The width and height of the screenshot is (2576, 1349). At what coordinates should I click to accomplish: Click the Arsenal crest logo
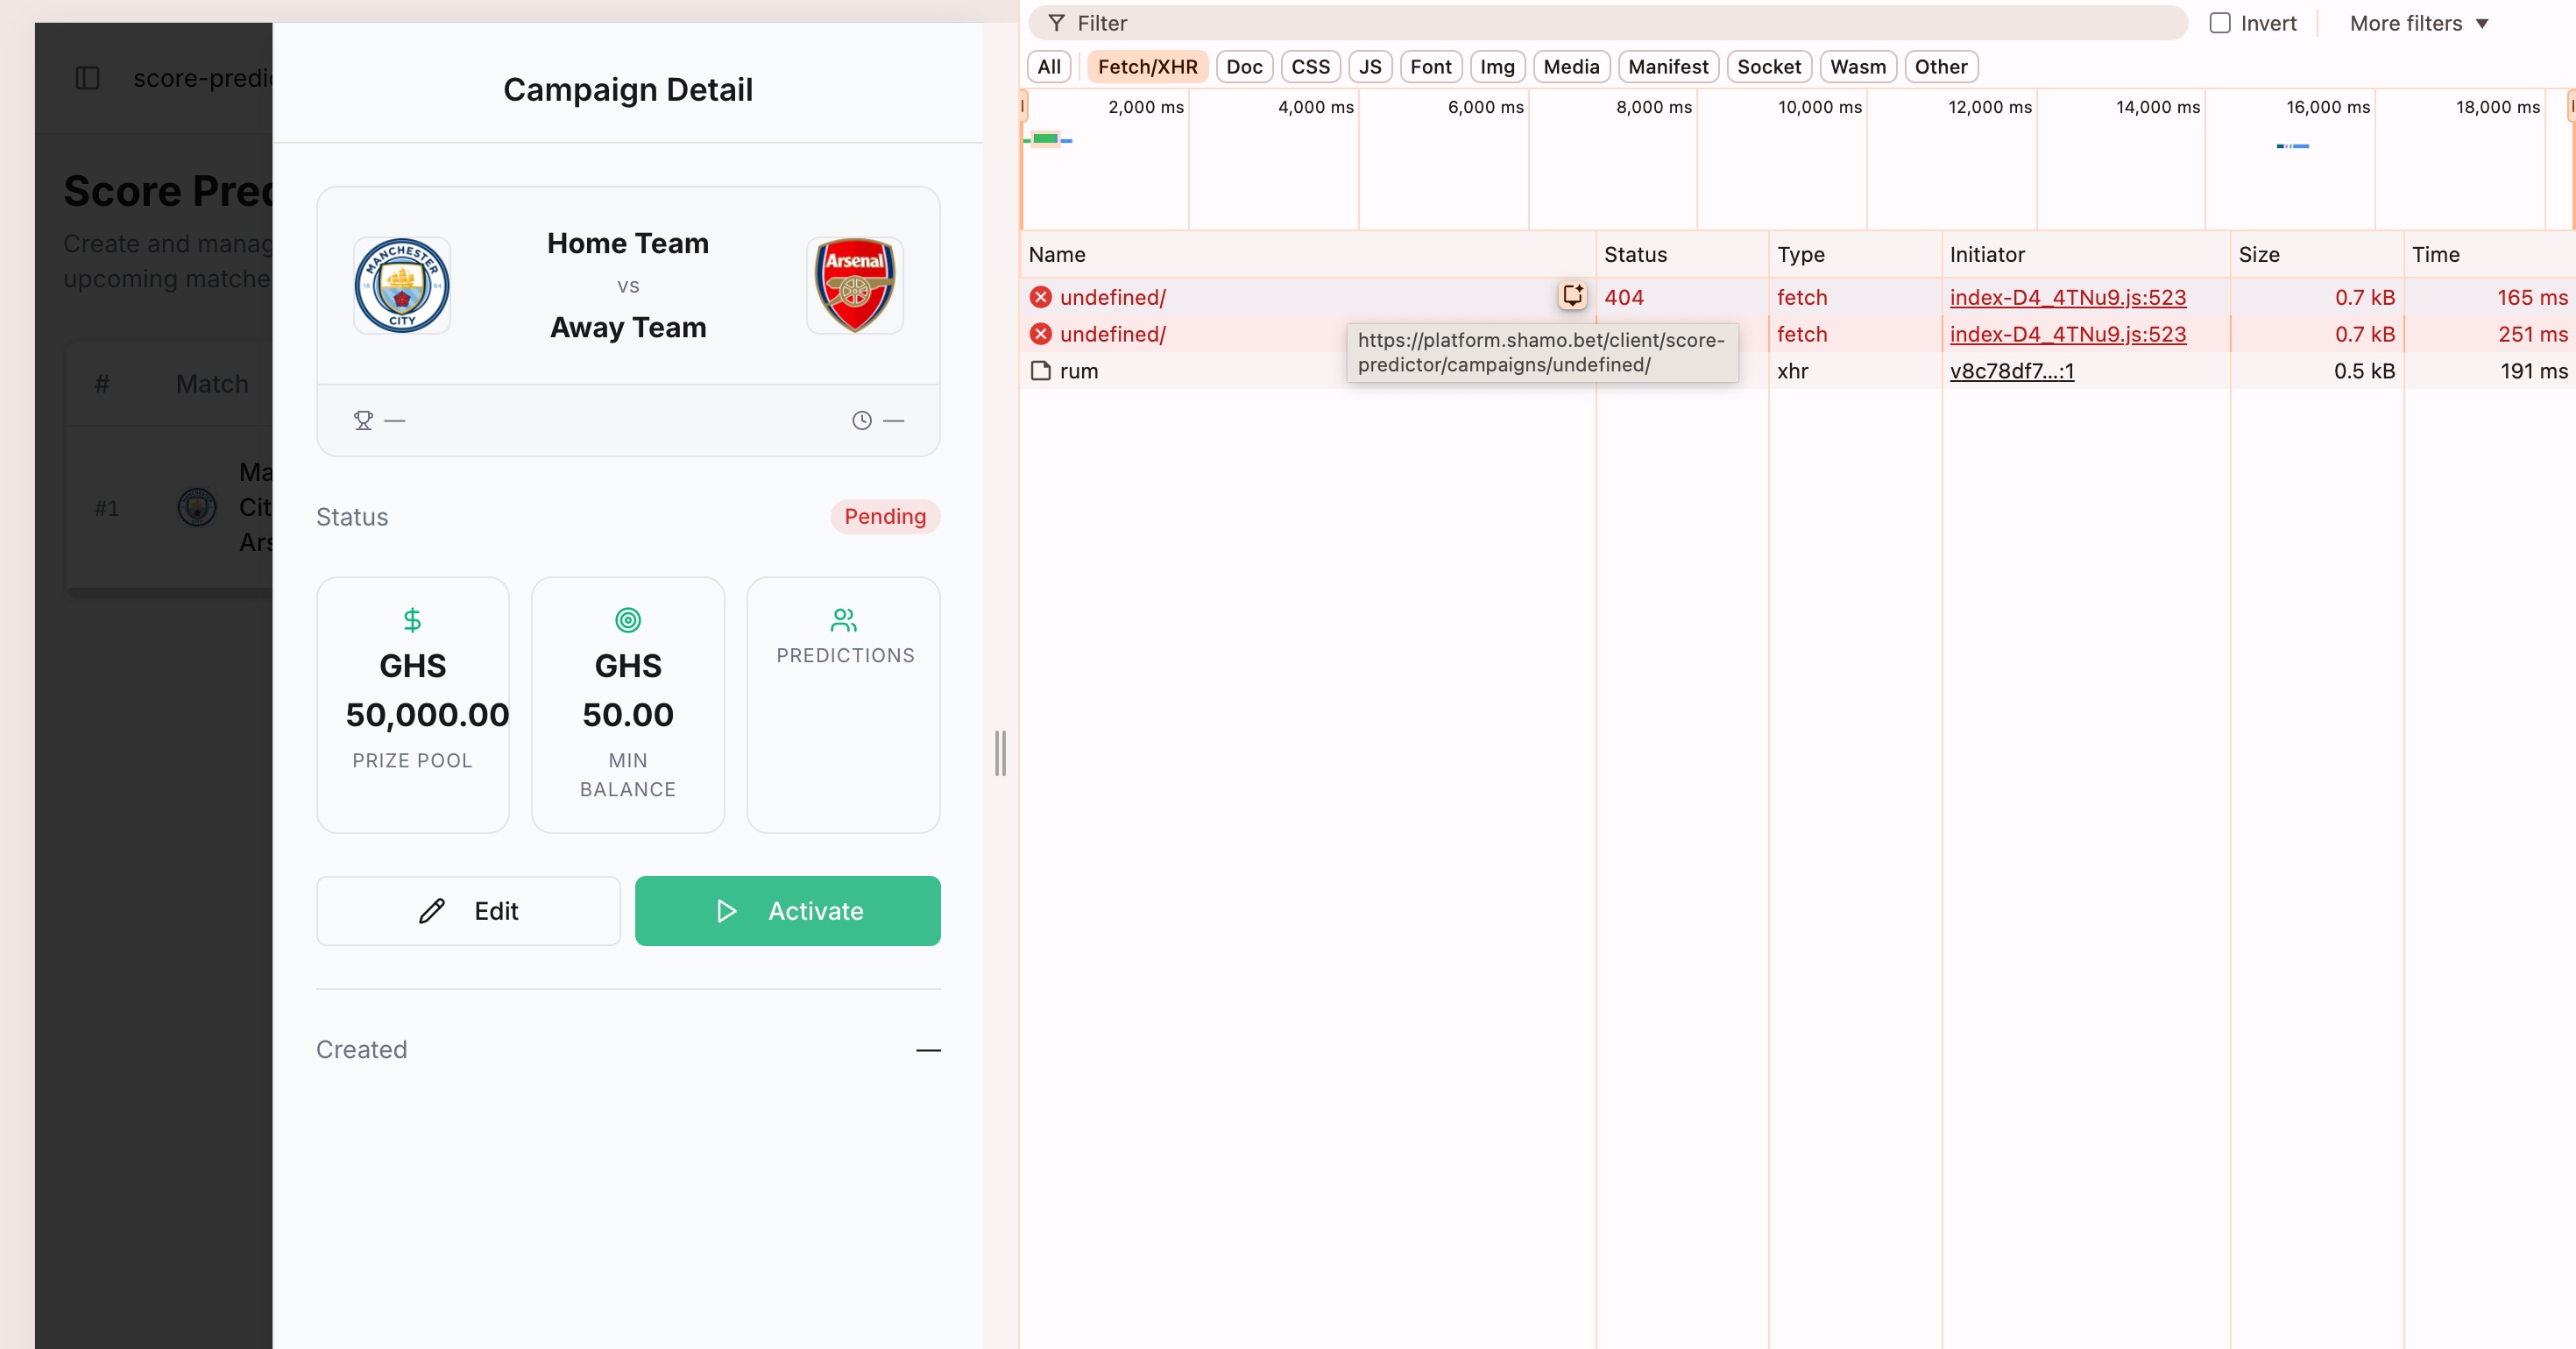coord(854,285)
